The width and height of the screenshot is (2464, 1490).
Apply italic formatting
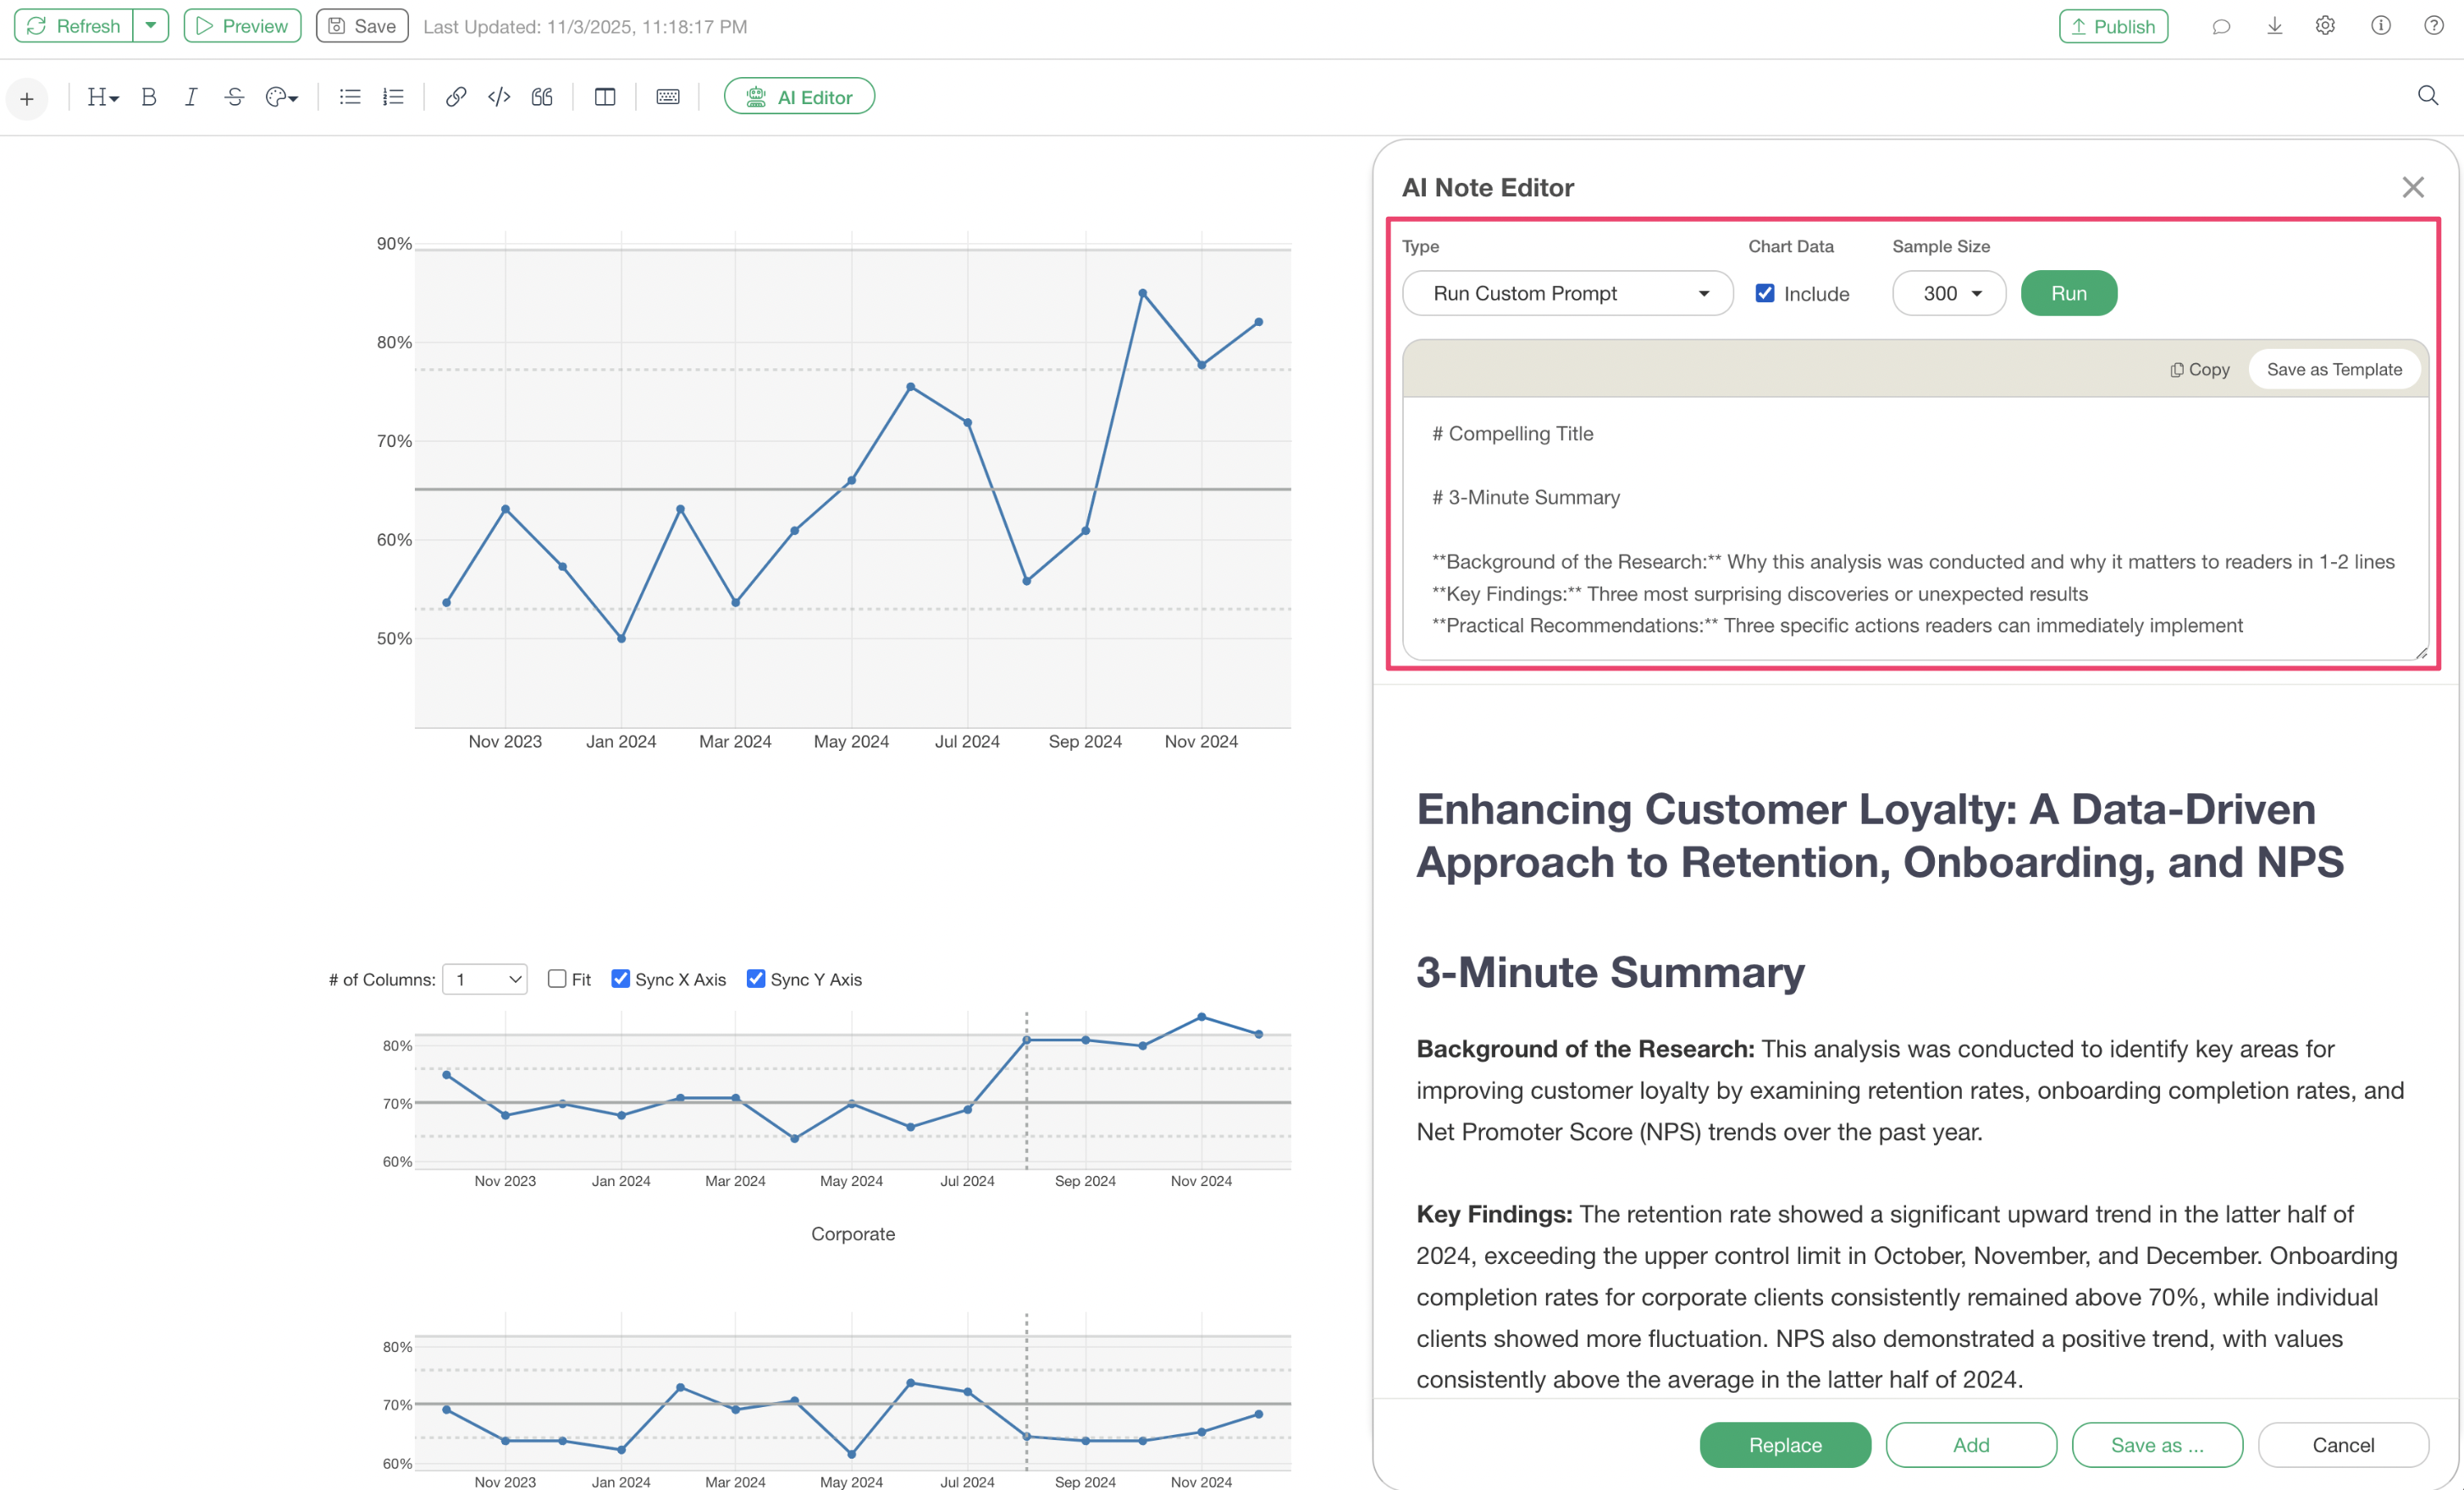191,97
